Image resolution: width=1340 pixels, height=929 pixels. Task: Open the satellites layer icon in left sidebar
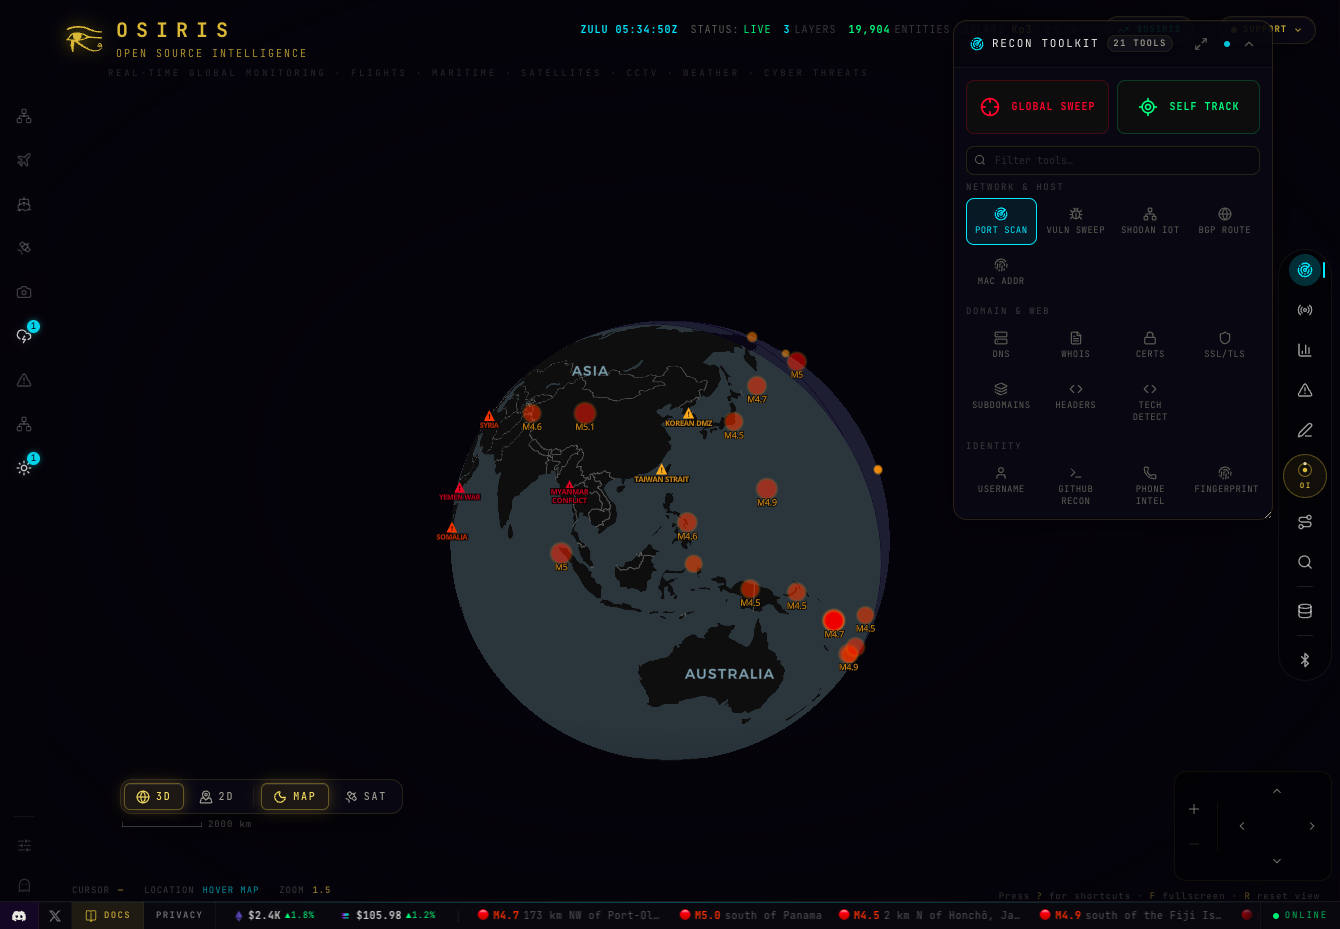[24, 248]
